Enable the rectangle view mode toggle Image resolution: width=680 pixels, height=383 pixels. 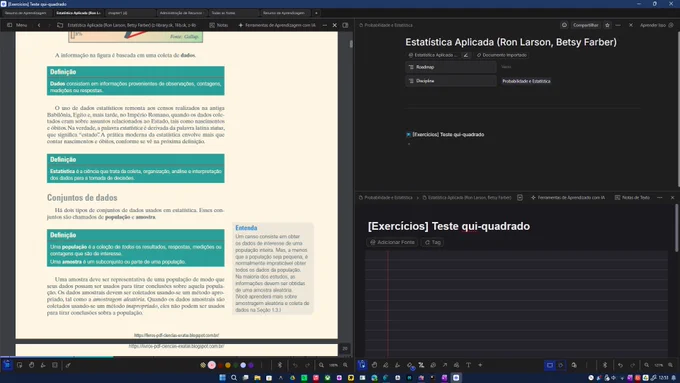point(549,365)
